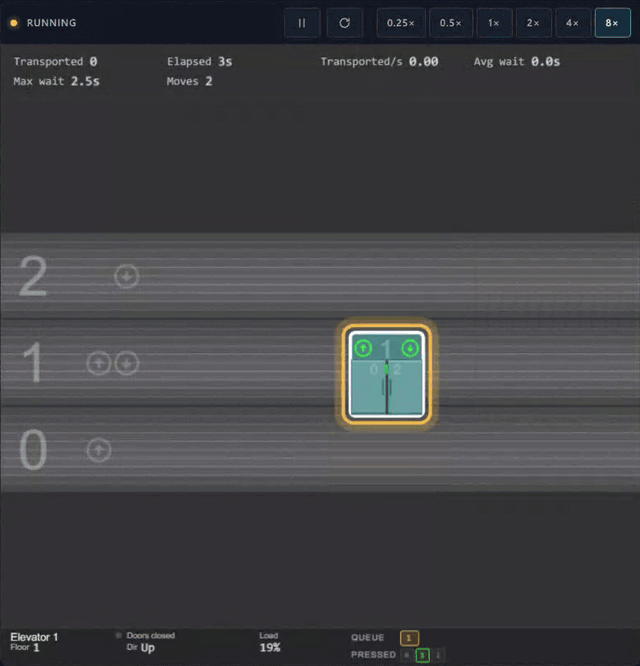Screen dimensions: 640x666
Task: Set simulation speed to 0.5×
Action: [451, 23]
